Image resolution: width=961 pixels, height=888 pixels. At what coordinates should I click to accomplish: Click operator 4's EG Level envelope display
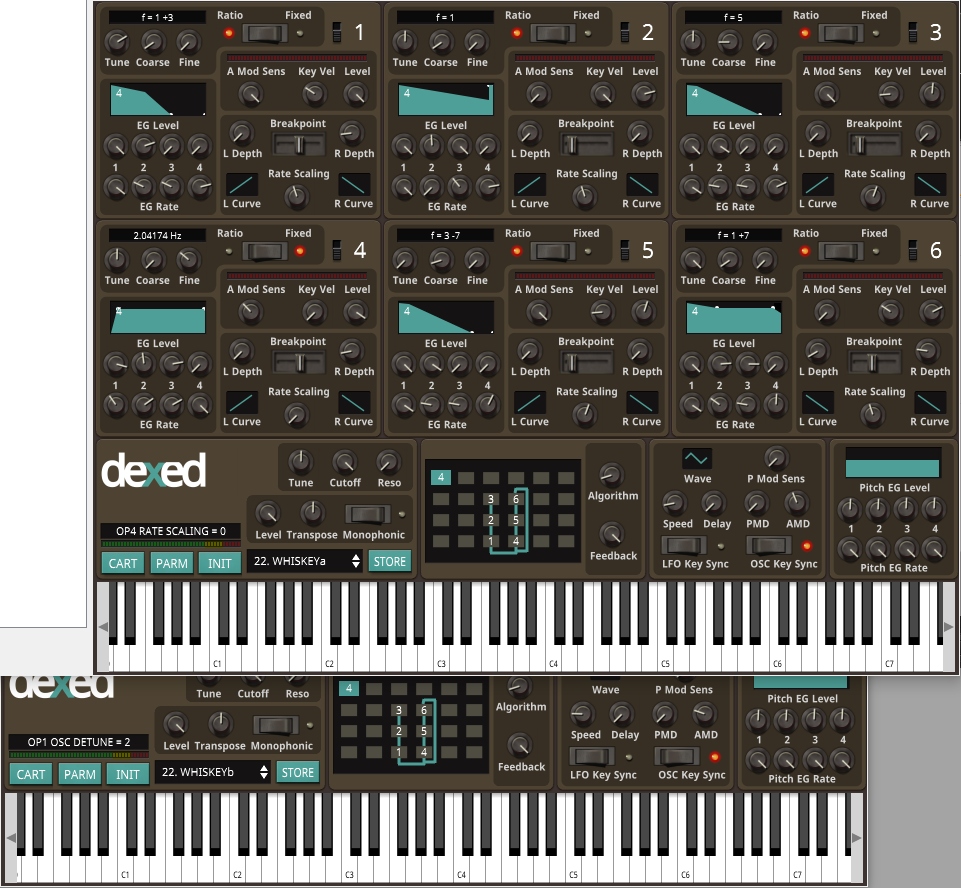pos(158,318)
